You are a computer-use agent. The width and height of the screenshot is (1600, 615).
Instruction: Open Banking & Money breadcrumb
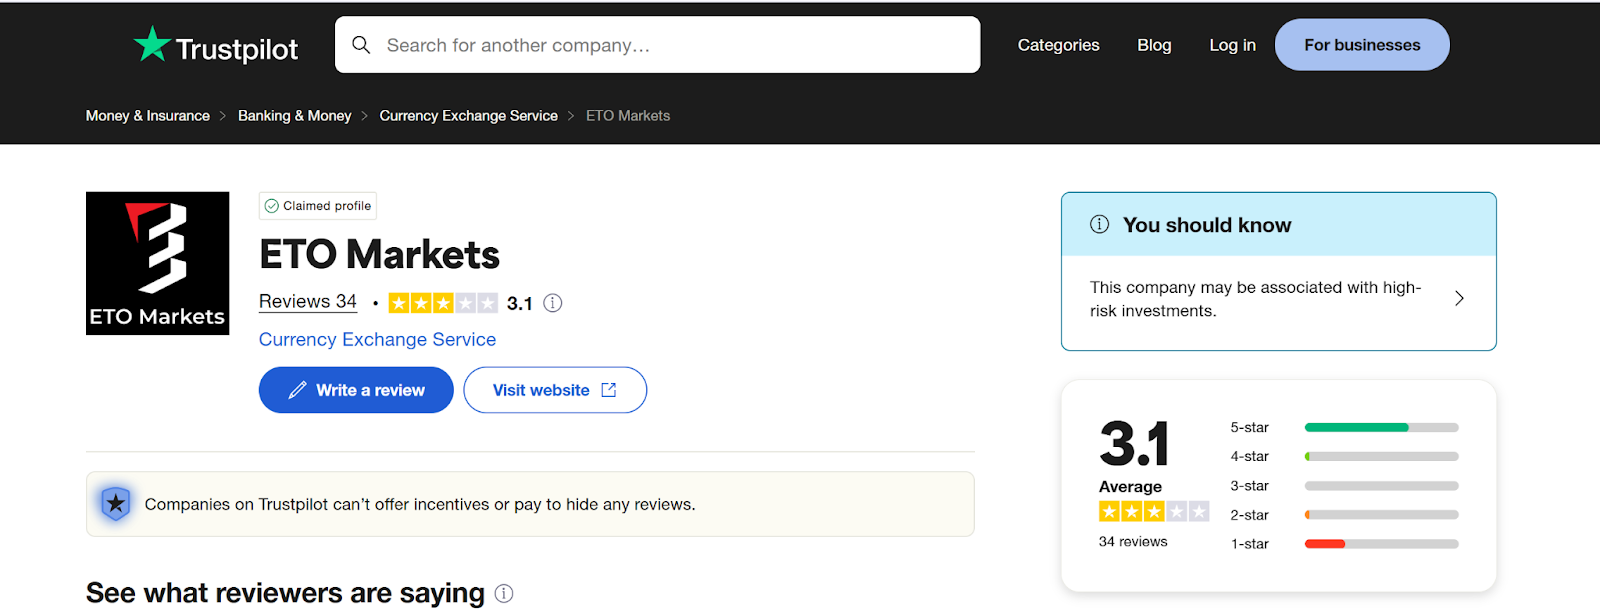pyautogui.click(x=295, y=116)
